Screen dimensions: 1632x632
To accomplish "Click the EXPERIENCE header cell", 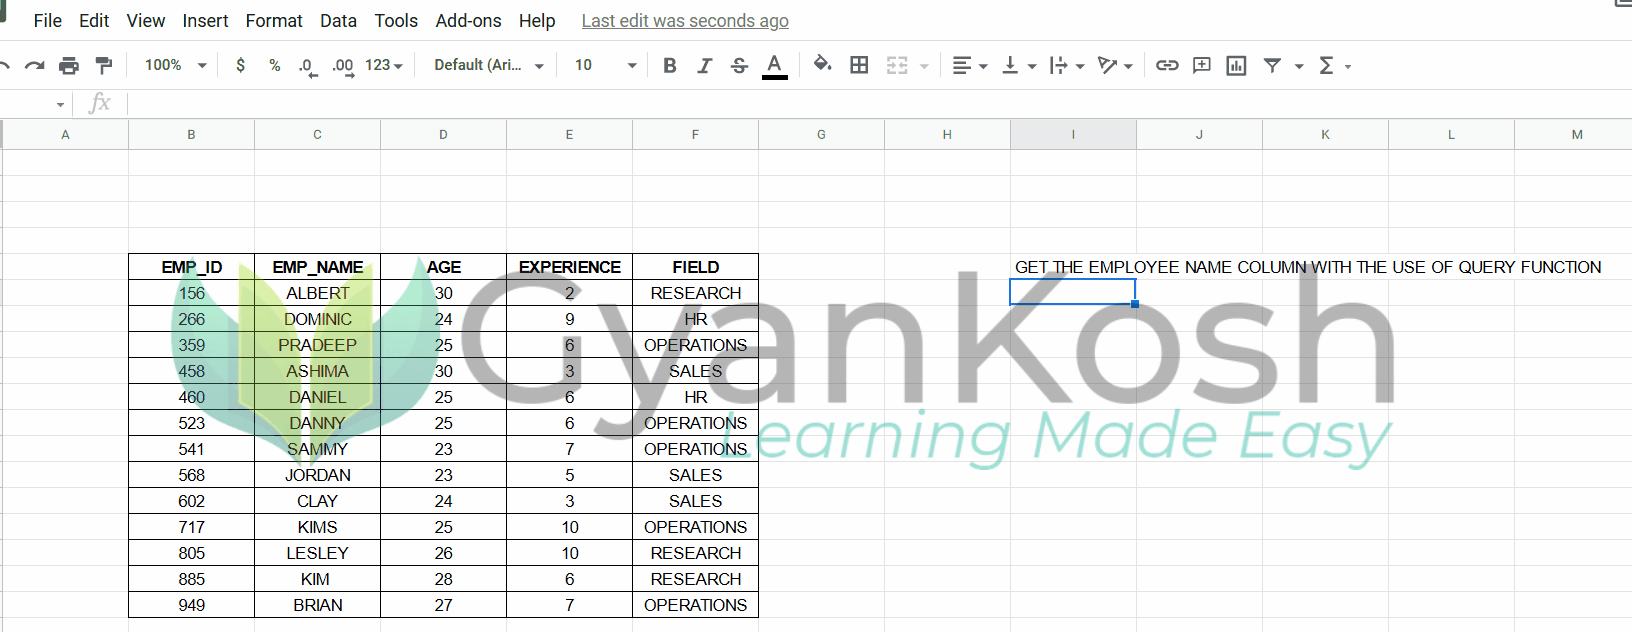I will click(x=569, y=267).
